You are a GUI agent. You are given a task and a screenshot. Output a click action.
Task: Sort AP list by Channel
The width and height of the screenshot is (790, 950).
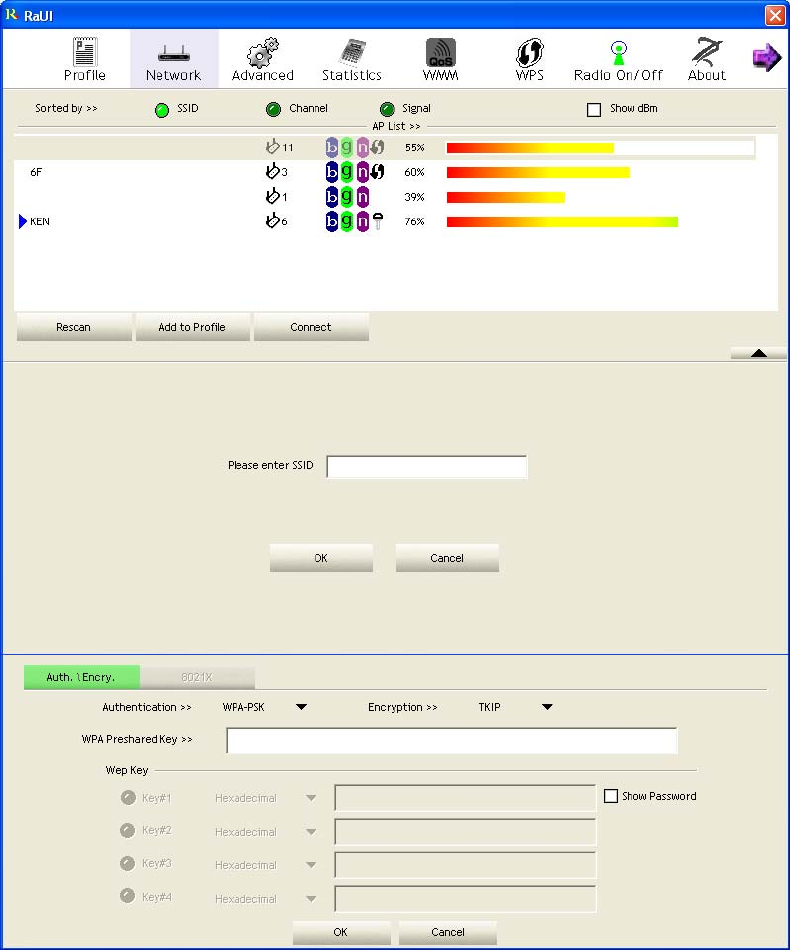(x=273, y=109)
